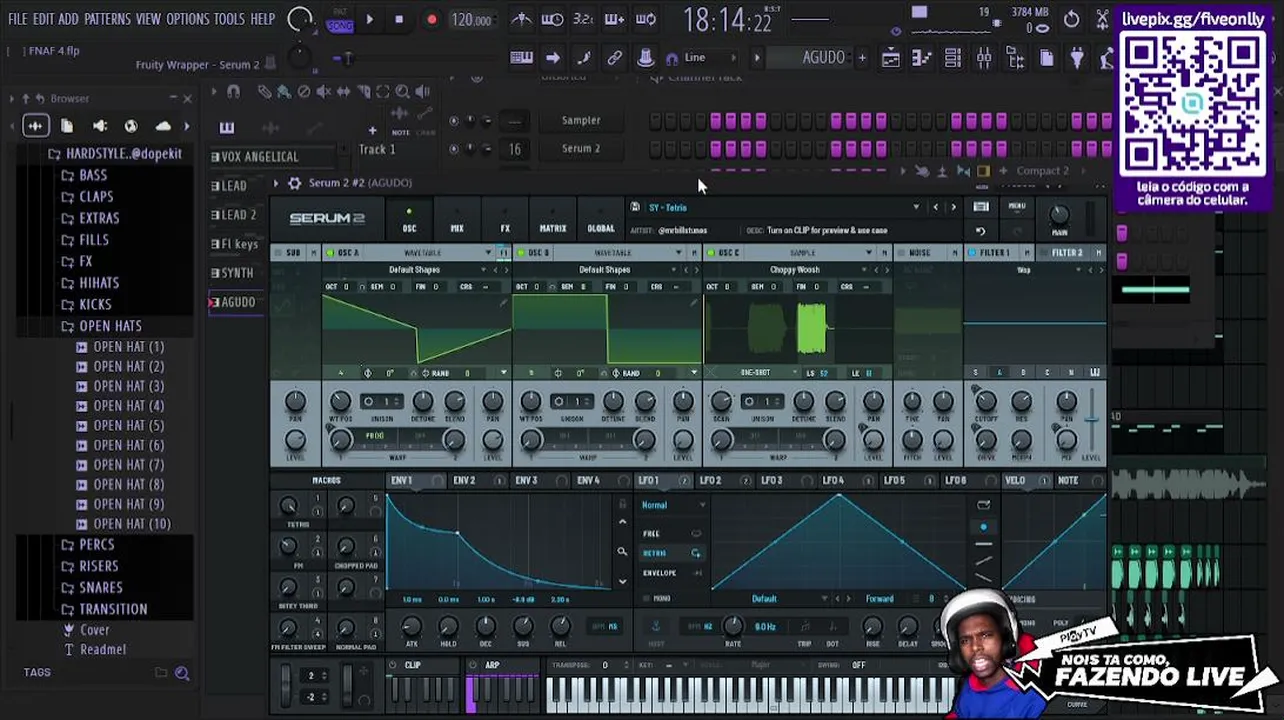Toggle the metronome icon in the toolbar
The height and width of the screenshot is (720, 1284).
pyautogui.click(x=521, y=19)
